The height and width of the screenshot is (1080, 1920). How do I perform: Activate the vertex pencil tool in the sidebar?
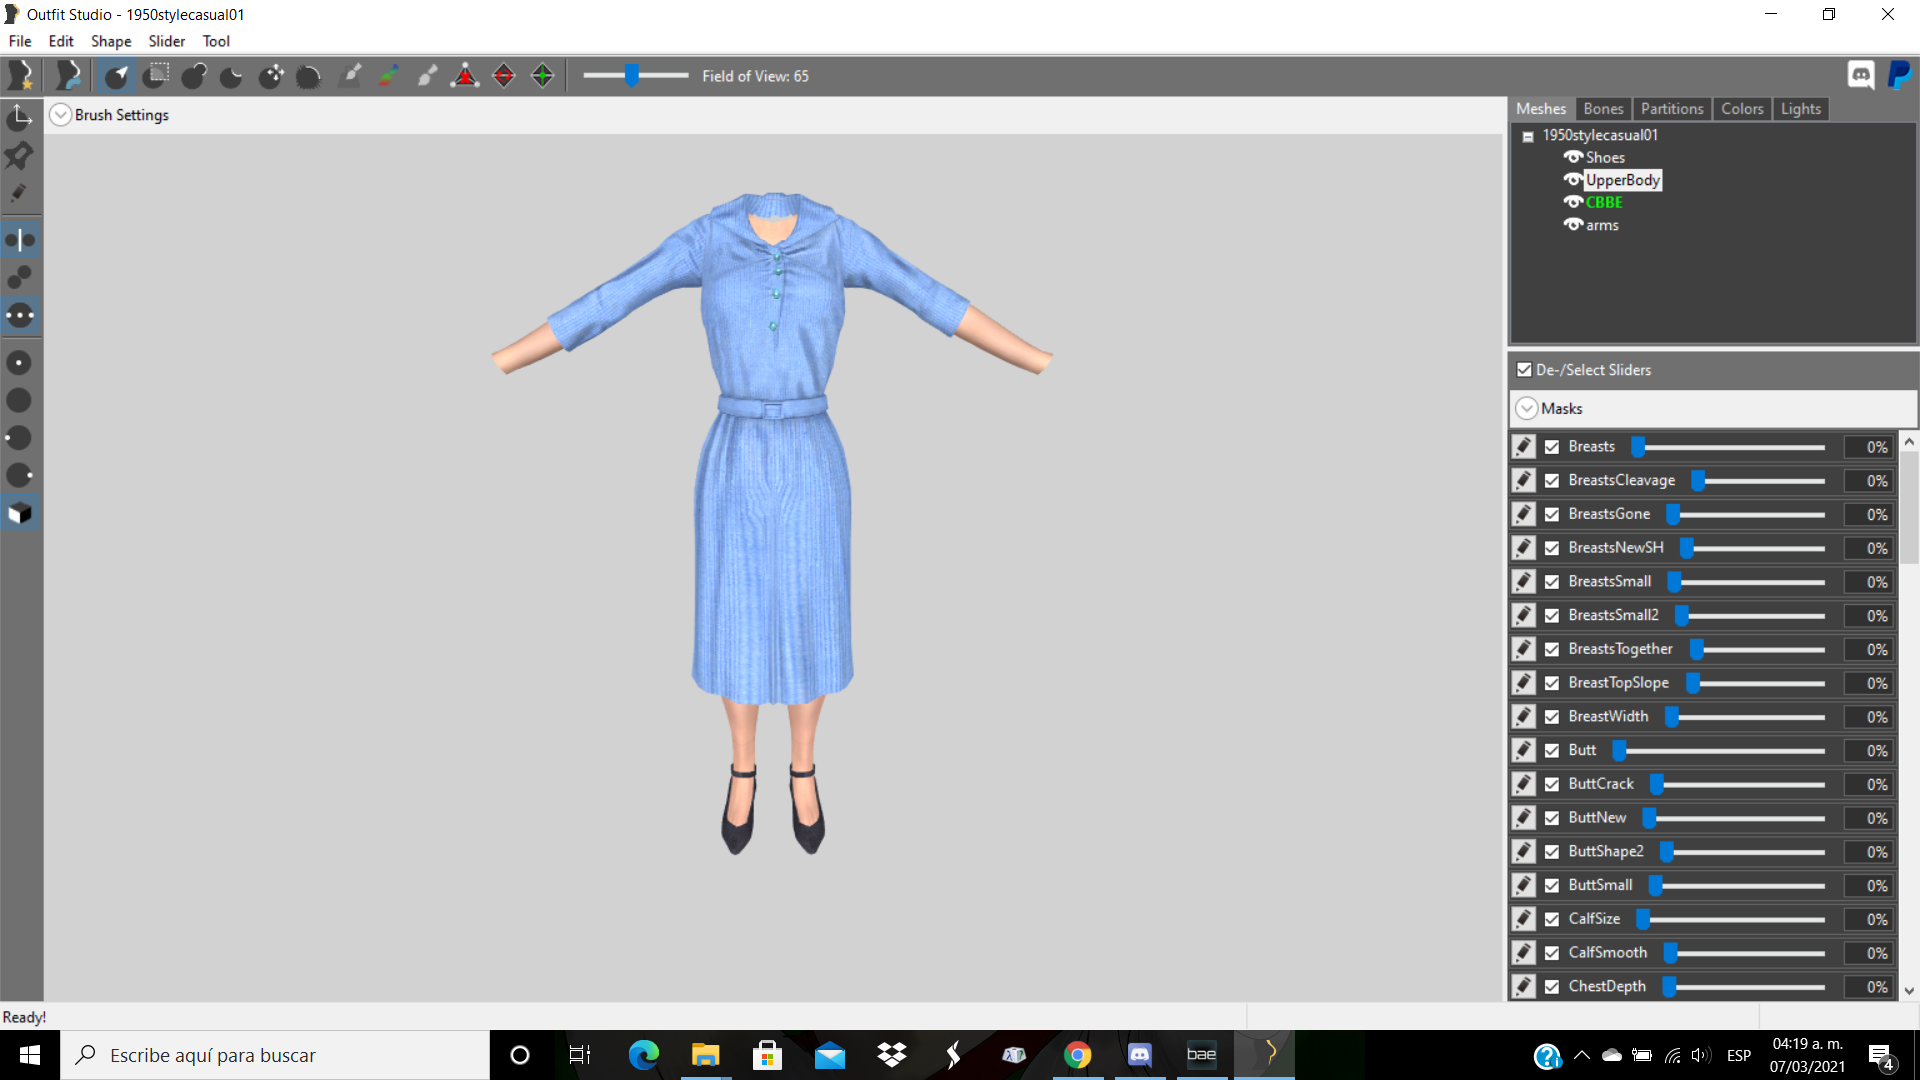20,194
